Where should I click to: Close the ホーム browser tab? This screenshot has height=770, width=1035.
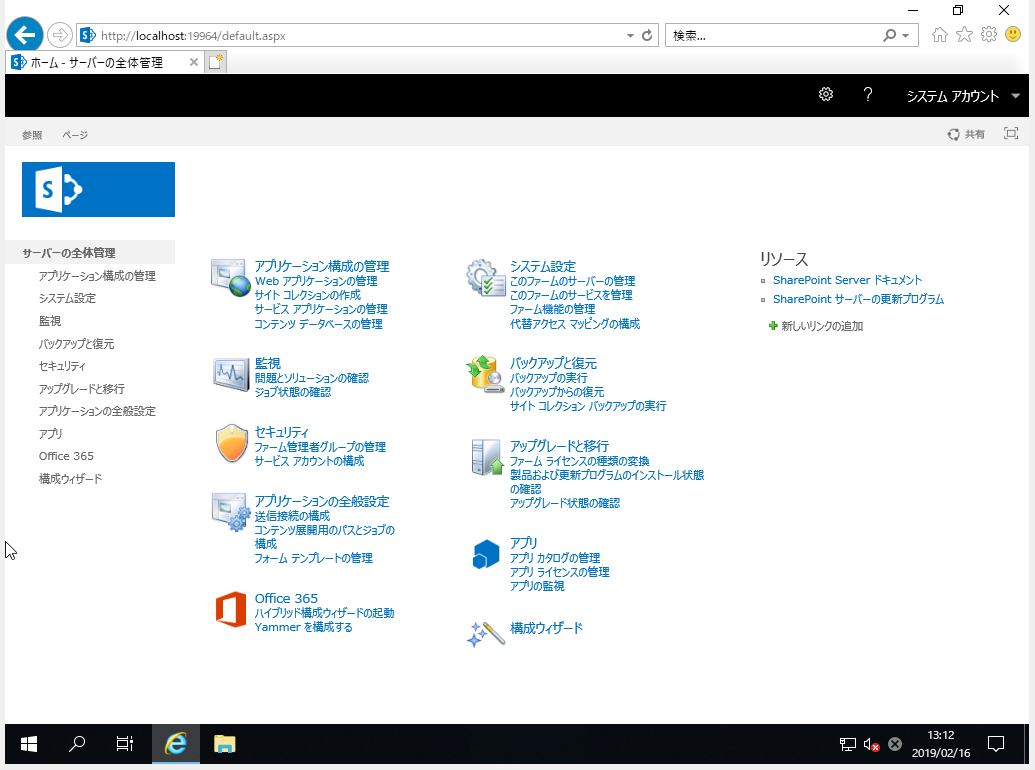click(193, 62)
